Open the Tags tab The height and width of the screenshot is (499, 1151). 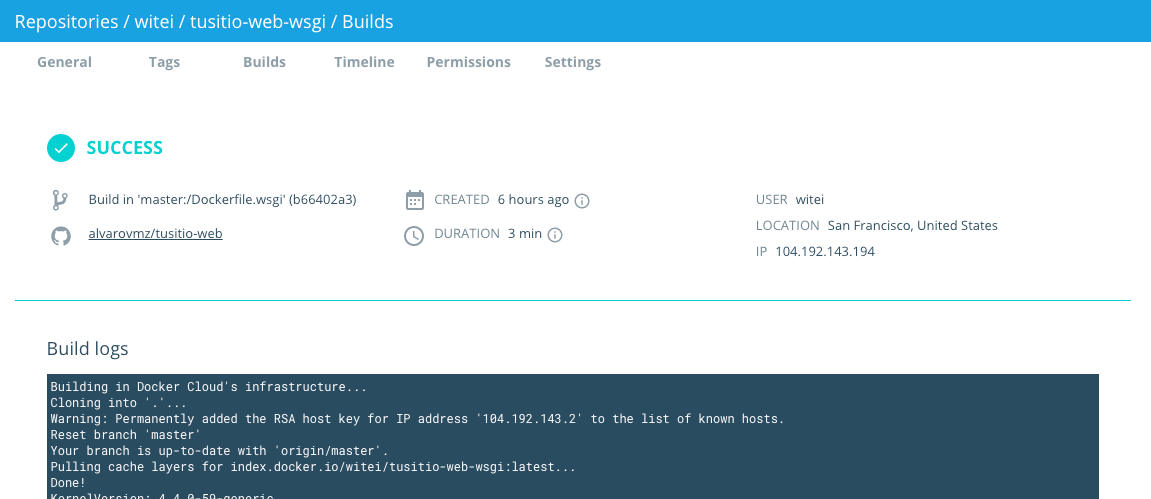[x=164, y=62]
